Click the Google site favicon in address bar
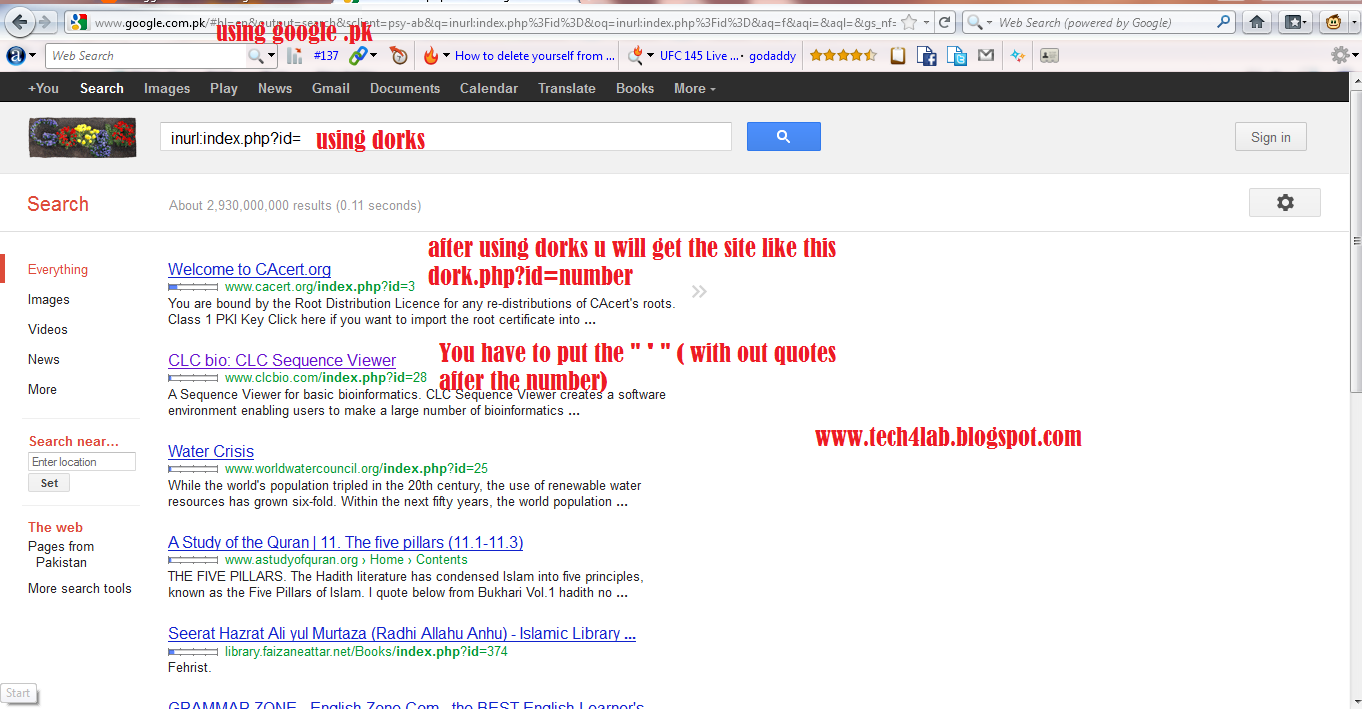Screen dimensions: 1362x709 (79, 22)
